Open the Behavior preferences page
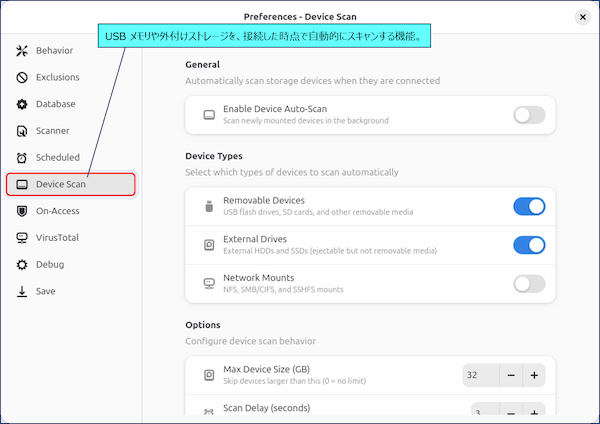Image resolution: width=600 pixels, height=424 pixels. click(71, 51)
